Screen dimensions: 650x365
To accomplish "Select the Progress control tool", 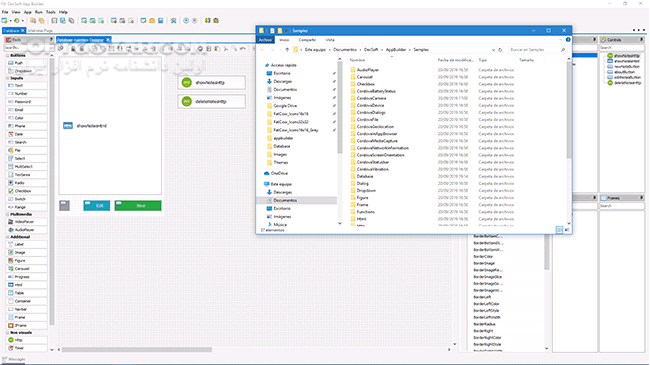I will [x=27, y=277].
